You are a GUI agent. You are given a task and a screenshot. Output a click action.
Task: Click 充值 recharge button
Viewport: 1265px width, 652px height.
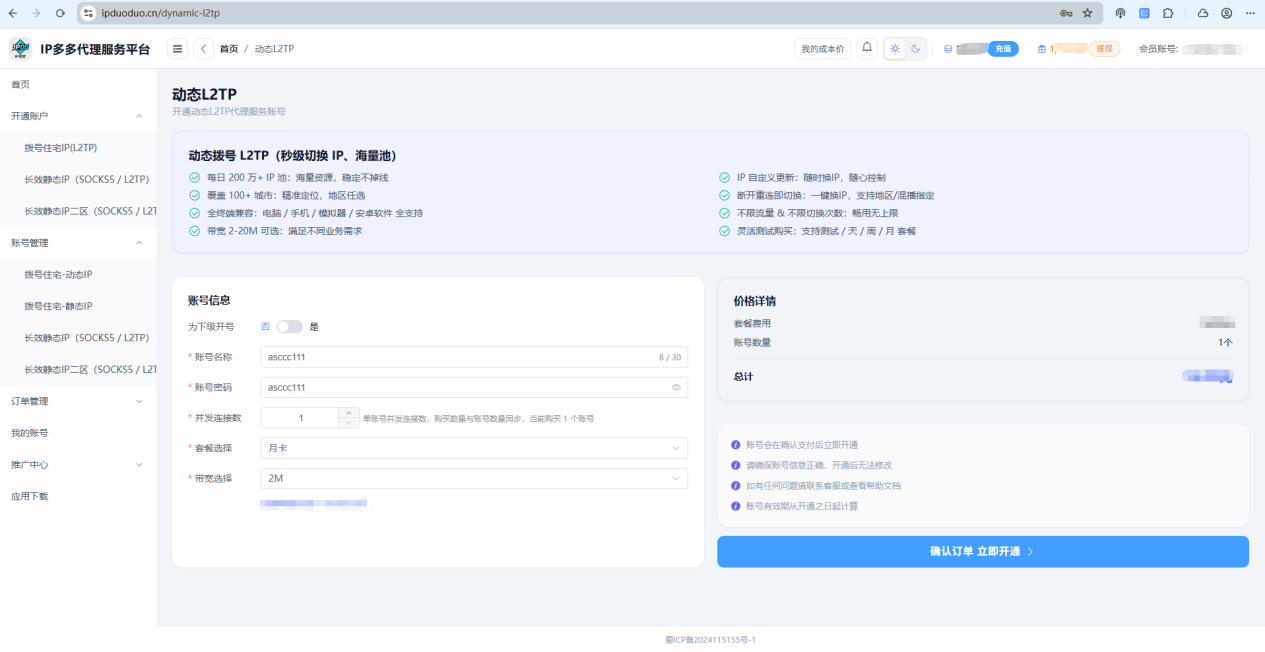click(1003, 48)
